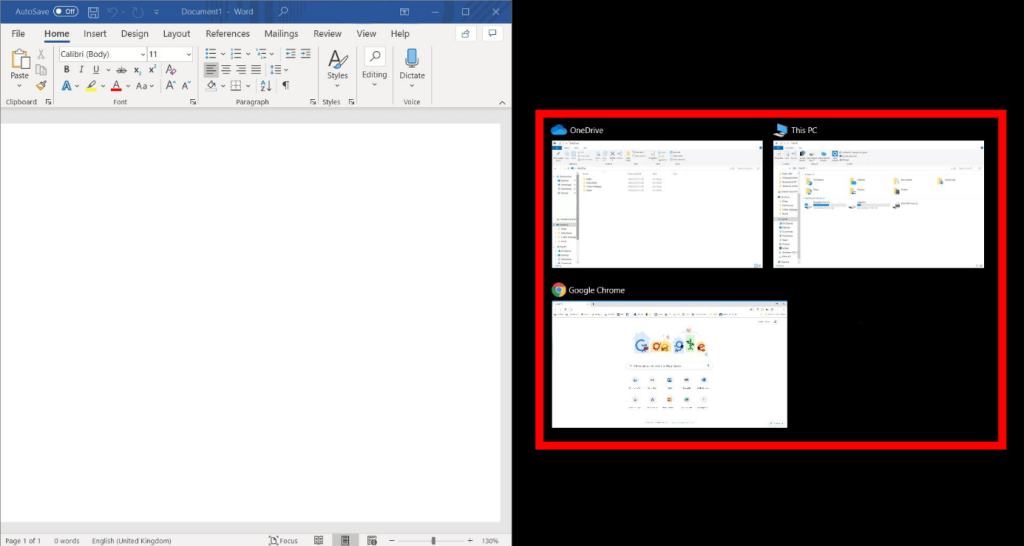Switch to the Design tab
The height and width of the screenshot is (546, 1024).
point(135,33)
